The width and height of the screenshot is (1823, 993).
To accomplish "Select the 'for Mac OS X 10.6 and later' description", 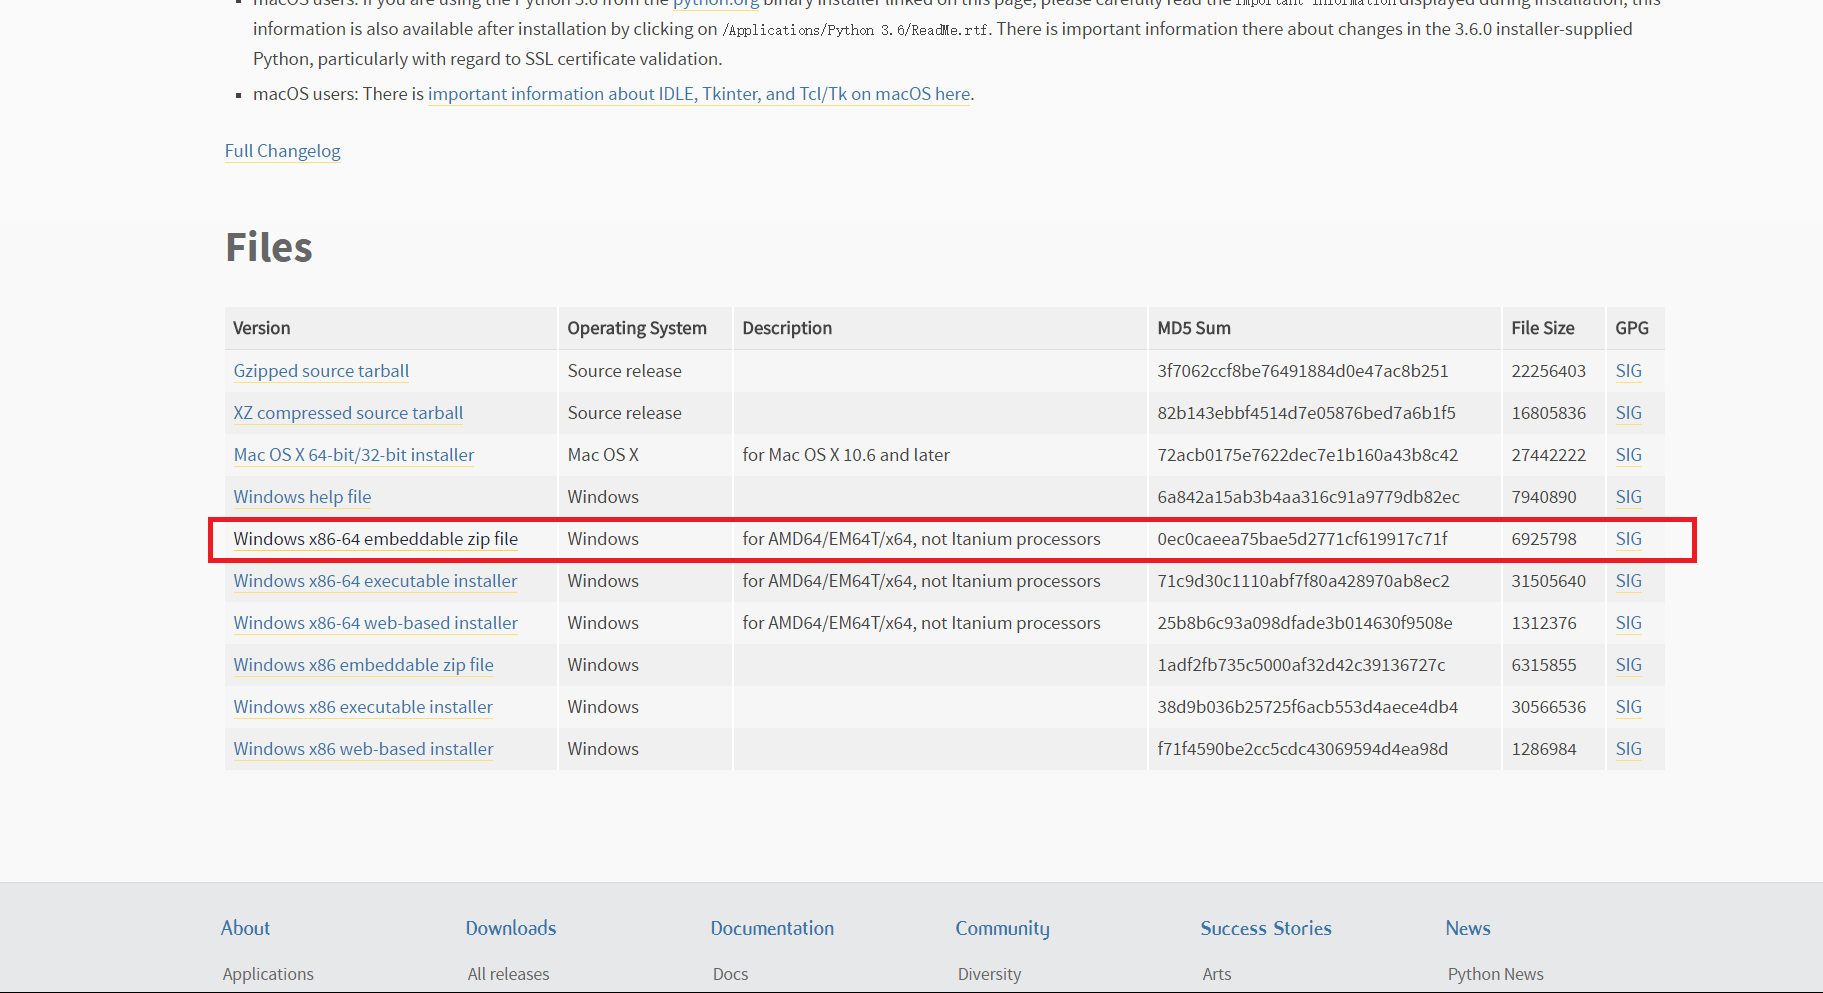I will click(846, 455).
